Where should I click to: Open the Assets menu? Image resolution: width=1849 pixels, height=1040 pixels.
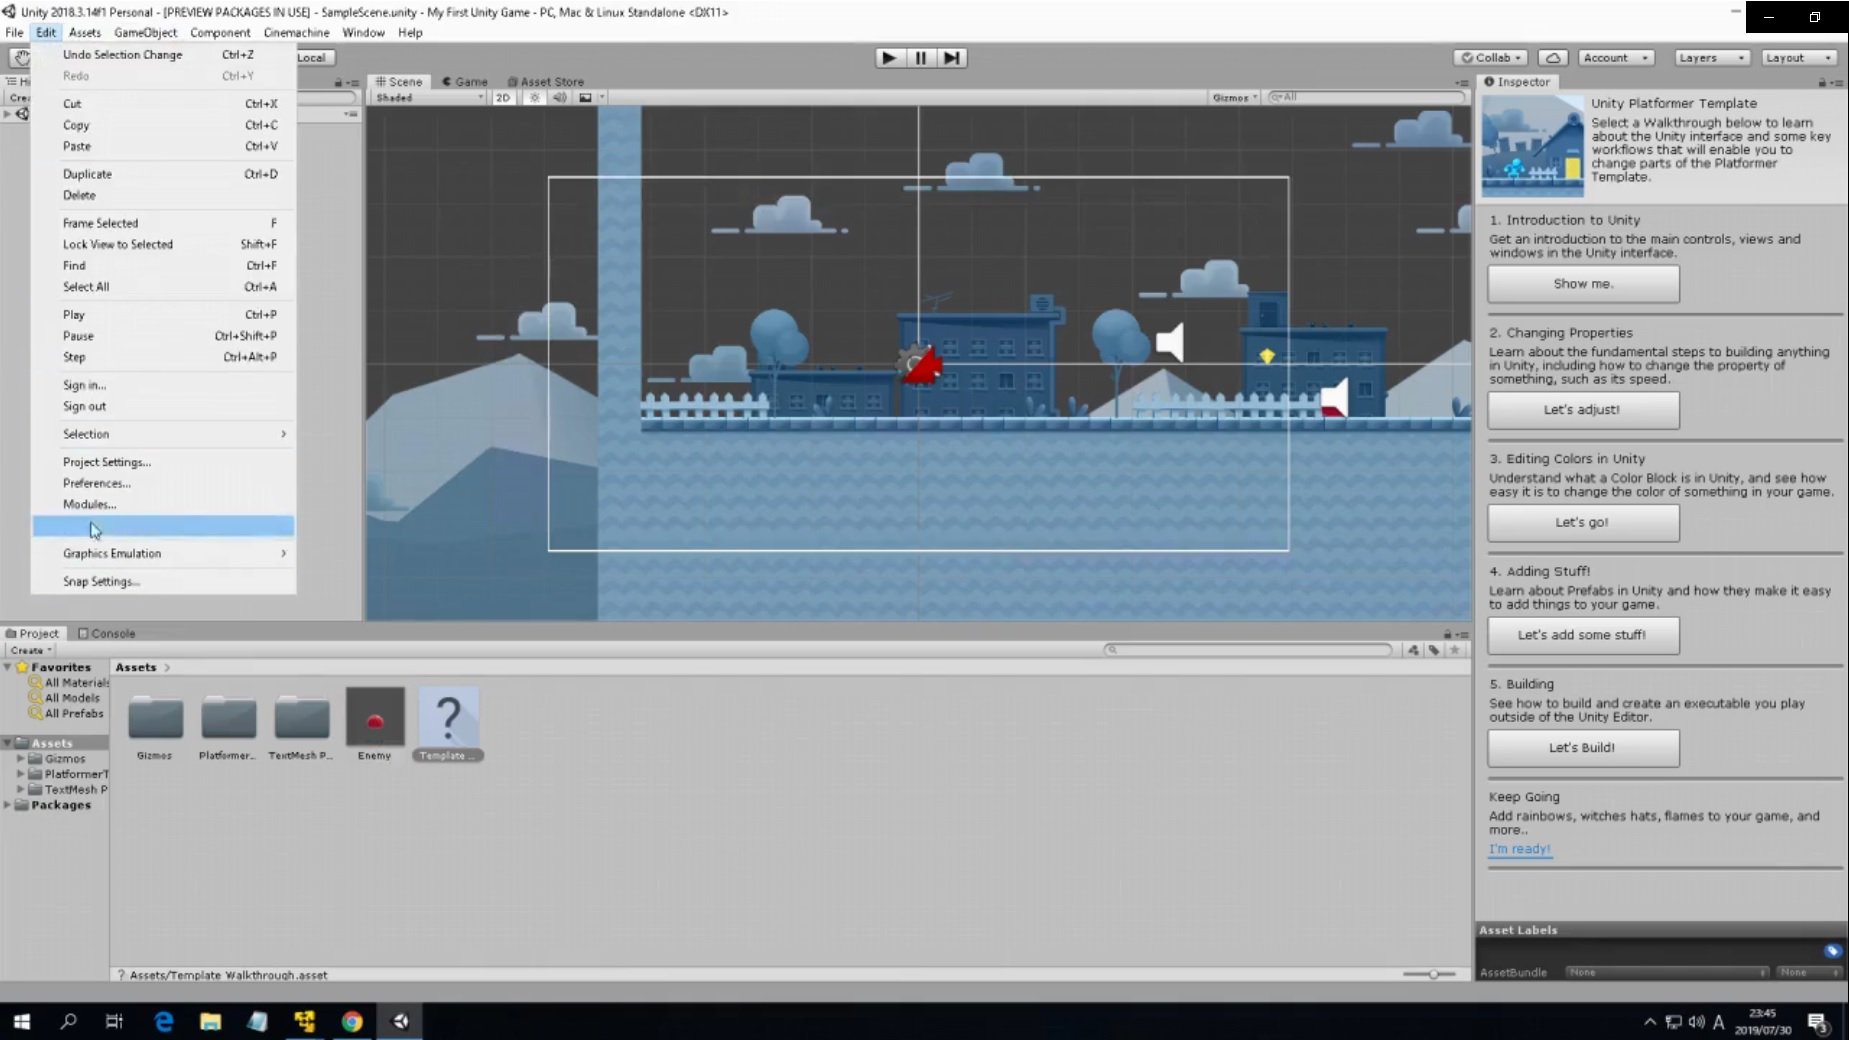[x=85, y=32]
